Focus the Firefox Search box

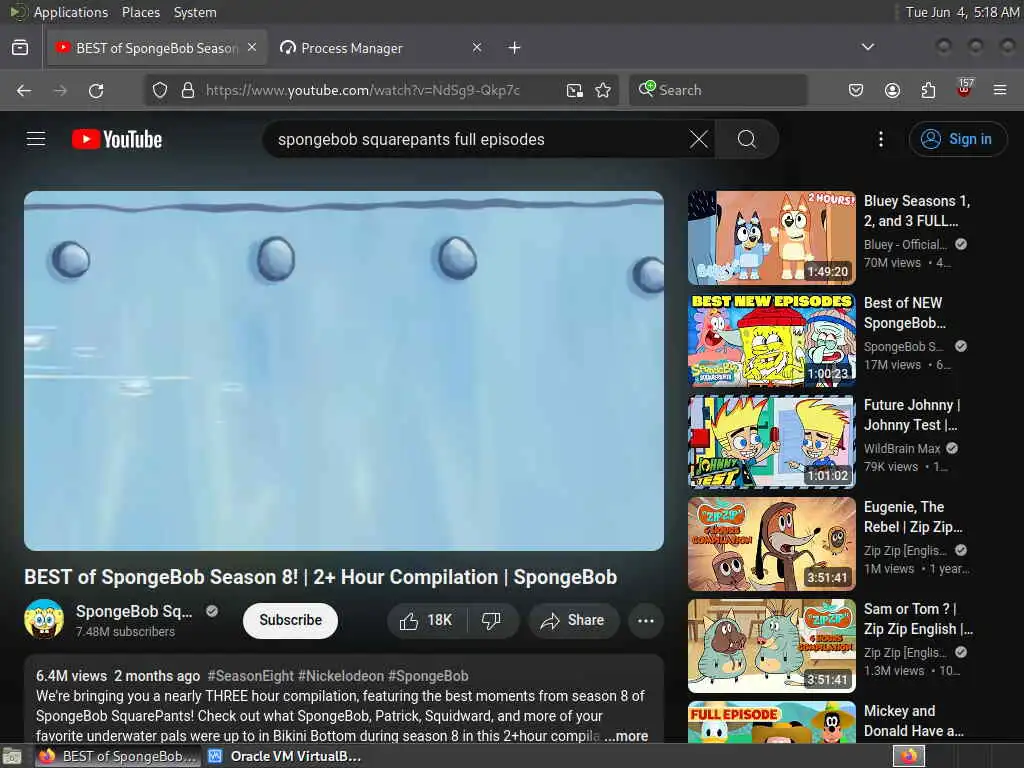pyautogui.click(x=718, y=90)
